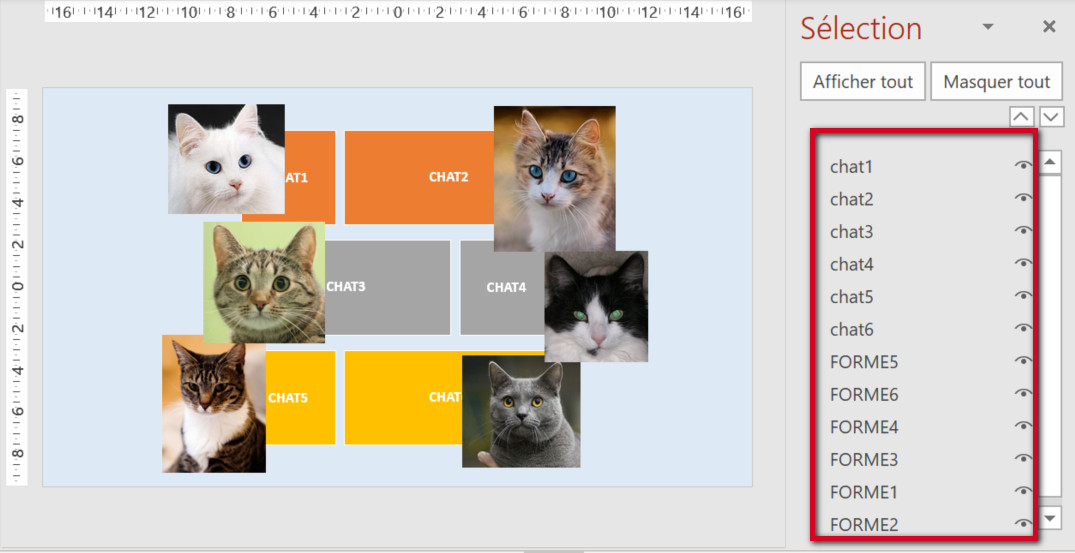1075x553 pixels.
Task: Click the Masquer tout button
Action: (996, 82)
